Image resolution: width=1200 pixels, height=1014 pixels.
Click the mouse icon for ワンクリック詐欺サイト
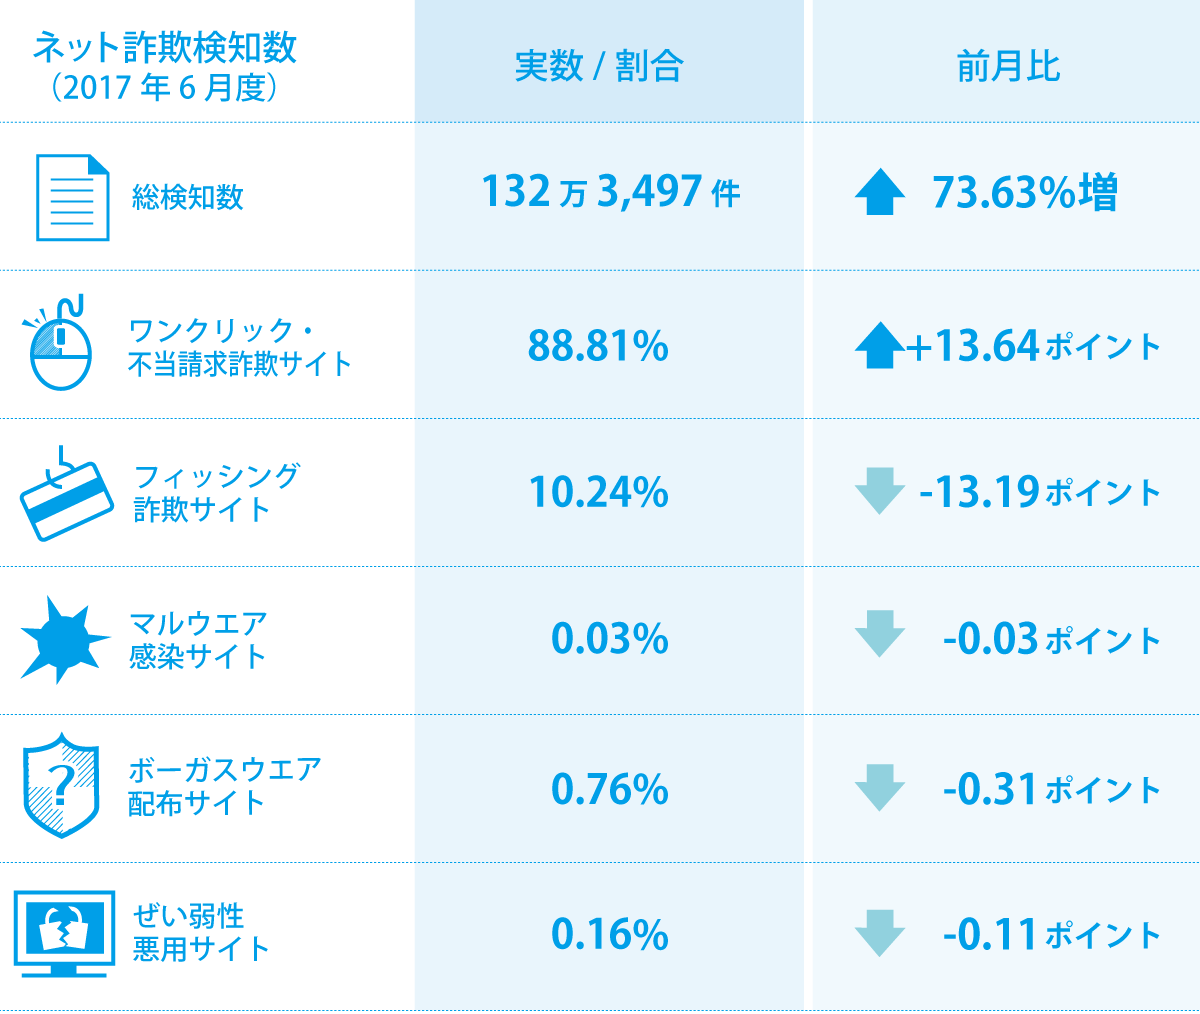pyautogui.click(x=58, y=343)
